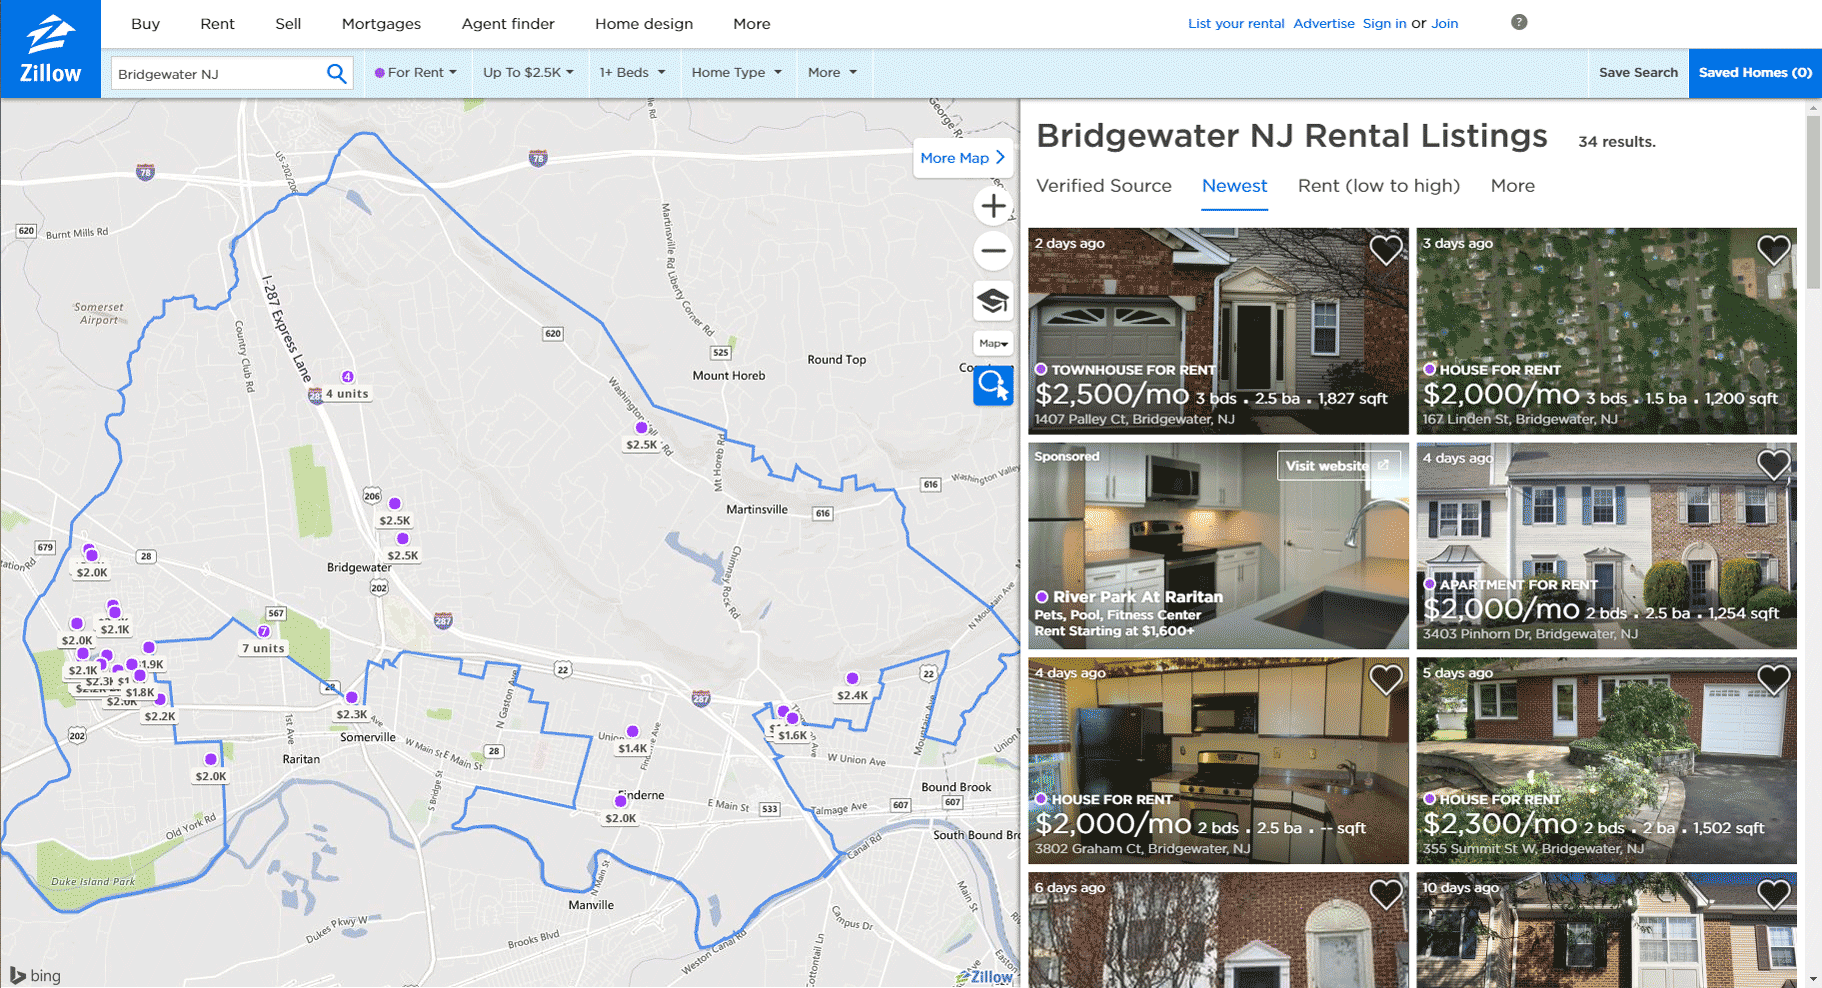1822x988 pixels.
Task: Open the Agent finder menu
Action: [508, 24]
